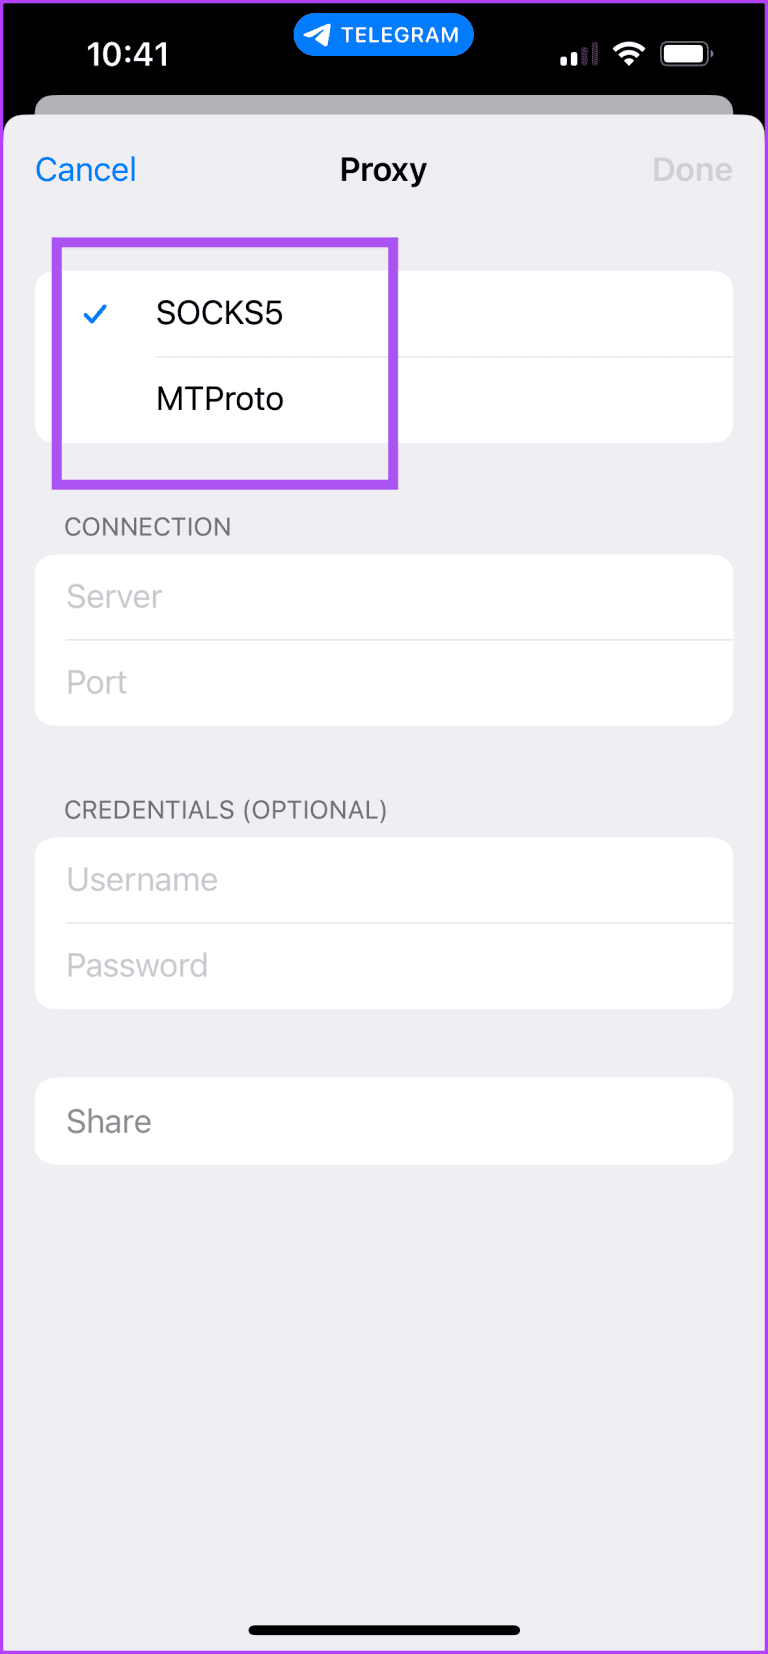Viewport: 768px width, 1654px height.
Task: Tap the Password field
Action: pos(384,966)
